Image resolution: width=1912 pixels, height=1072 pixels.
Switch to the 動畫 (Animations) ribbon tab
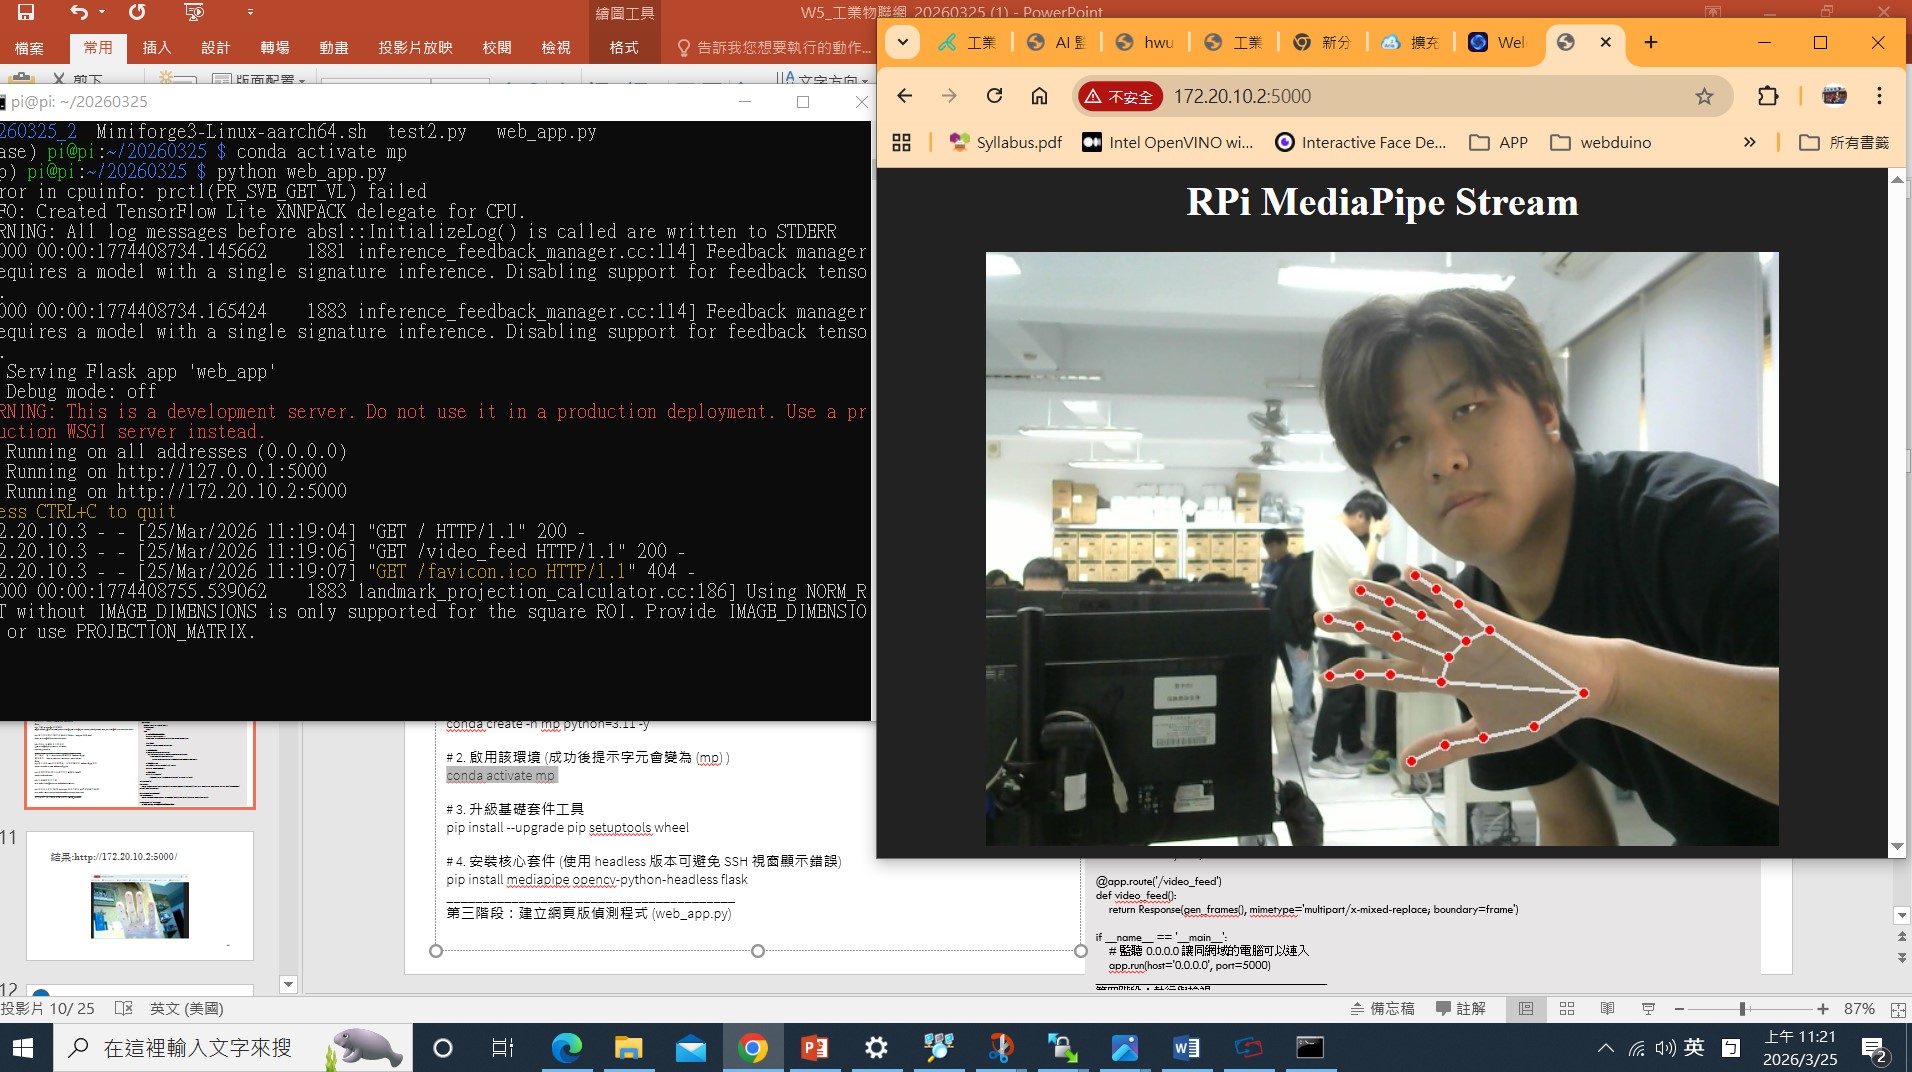[333, 48]
